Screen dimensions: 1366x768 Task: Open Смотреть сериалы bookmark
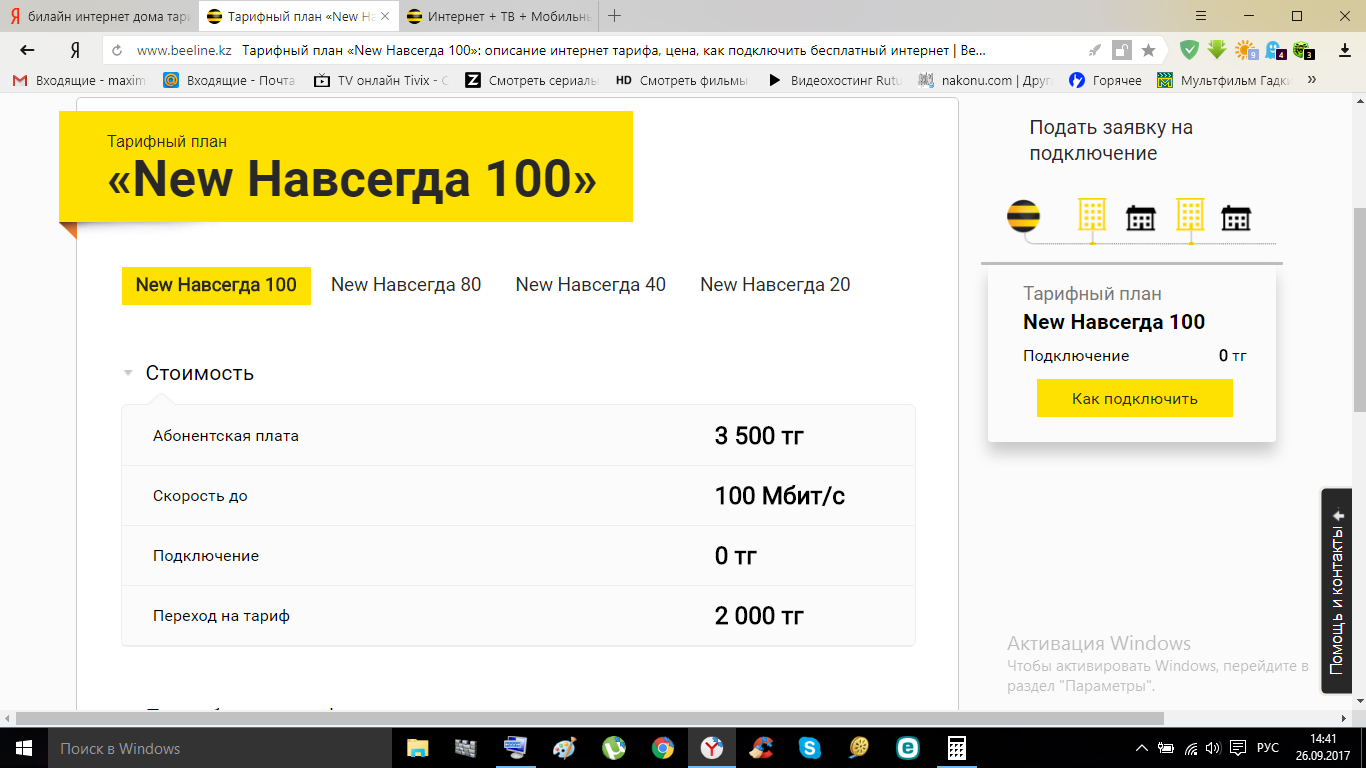(533, 80)
